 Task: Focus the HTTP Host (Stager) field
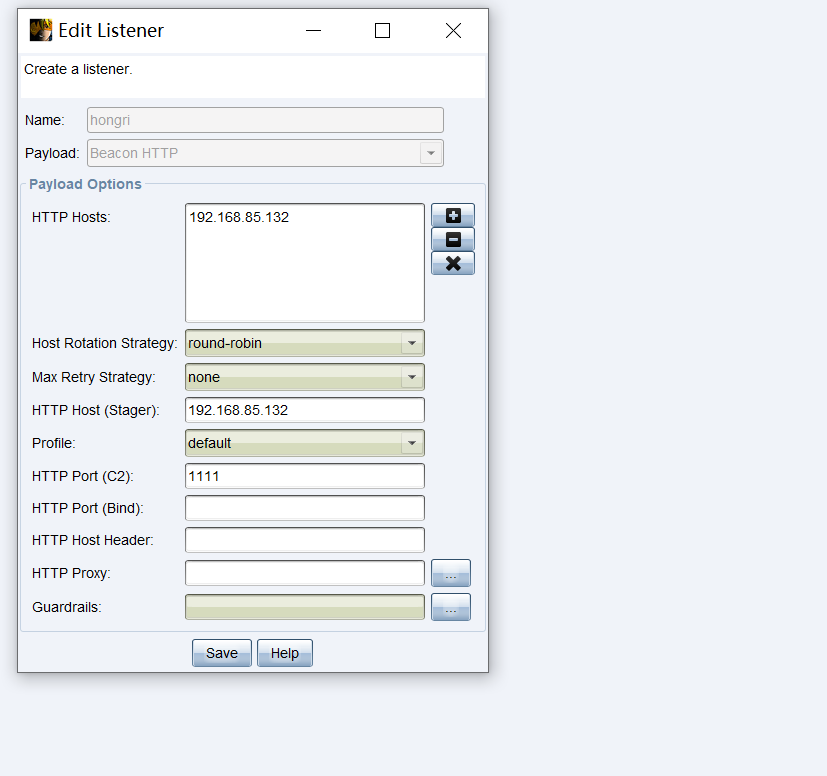pyautogui.click(x=304, y=410)
